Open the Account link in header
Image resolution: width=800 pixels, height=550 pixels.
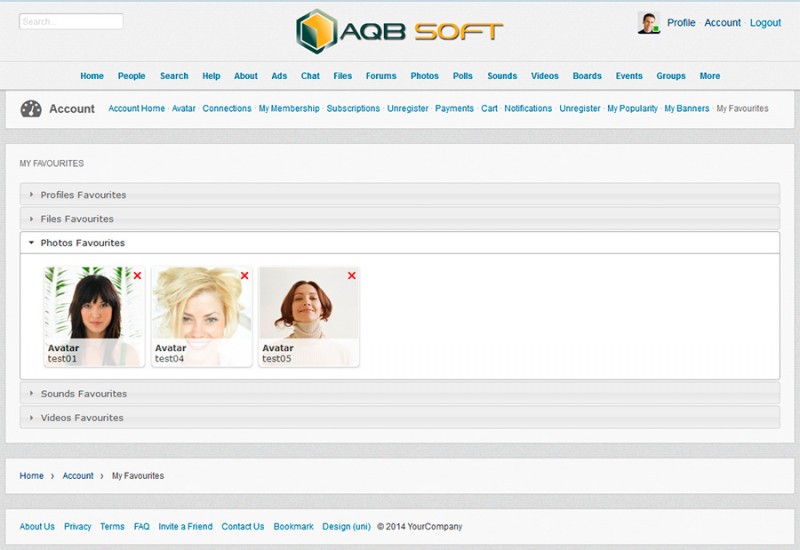coord(722,22)
